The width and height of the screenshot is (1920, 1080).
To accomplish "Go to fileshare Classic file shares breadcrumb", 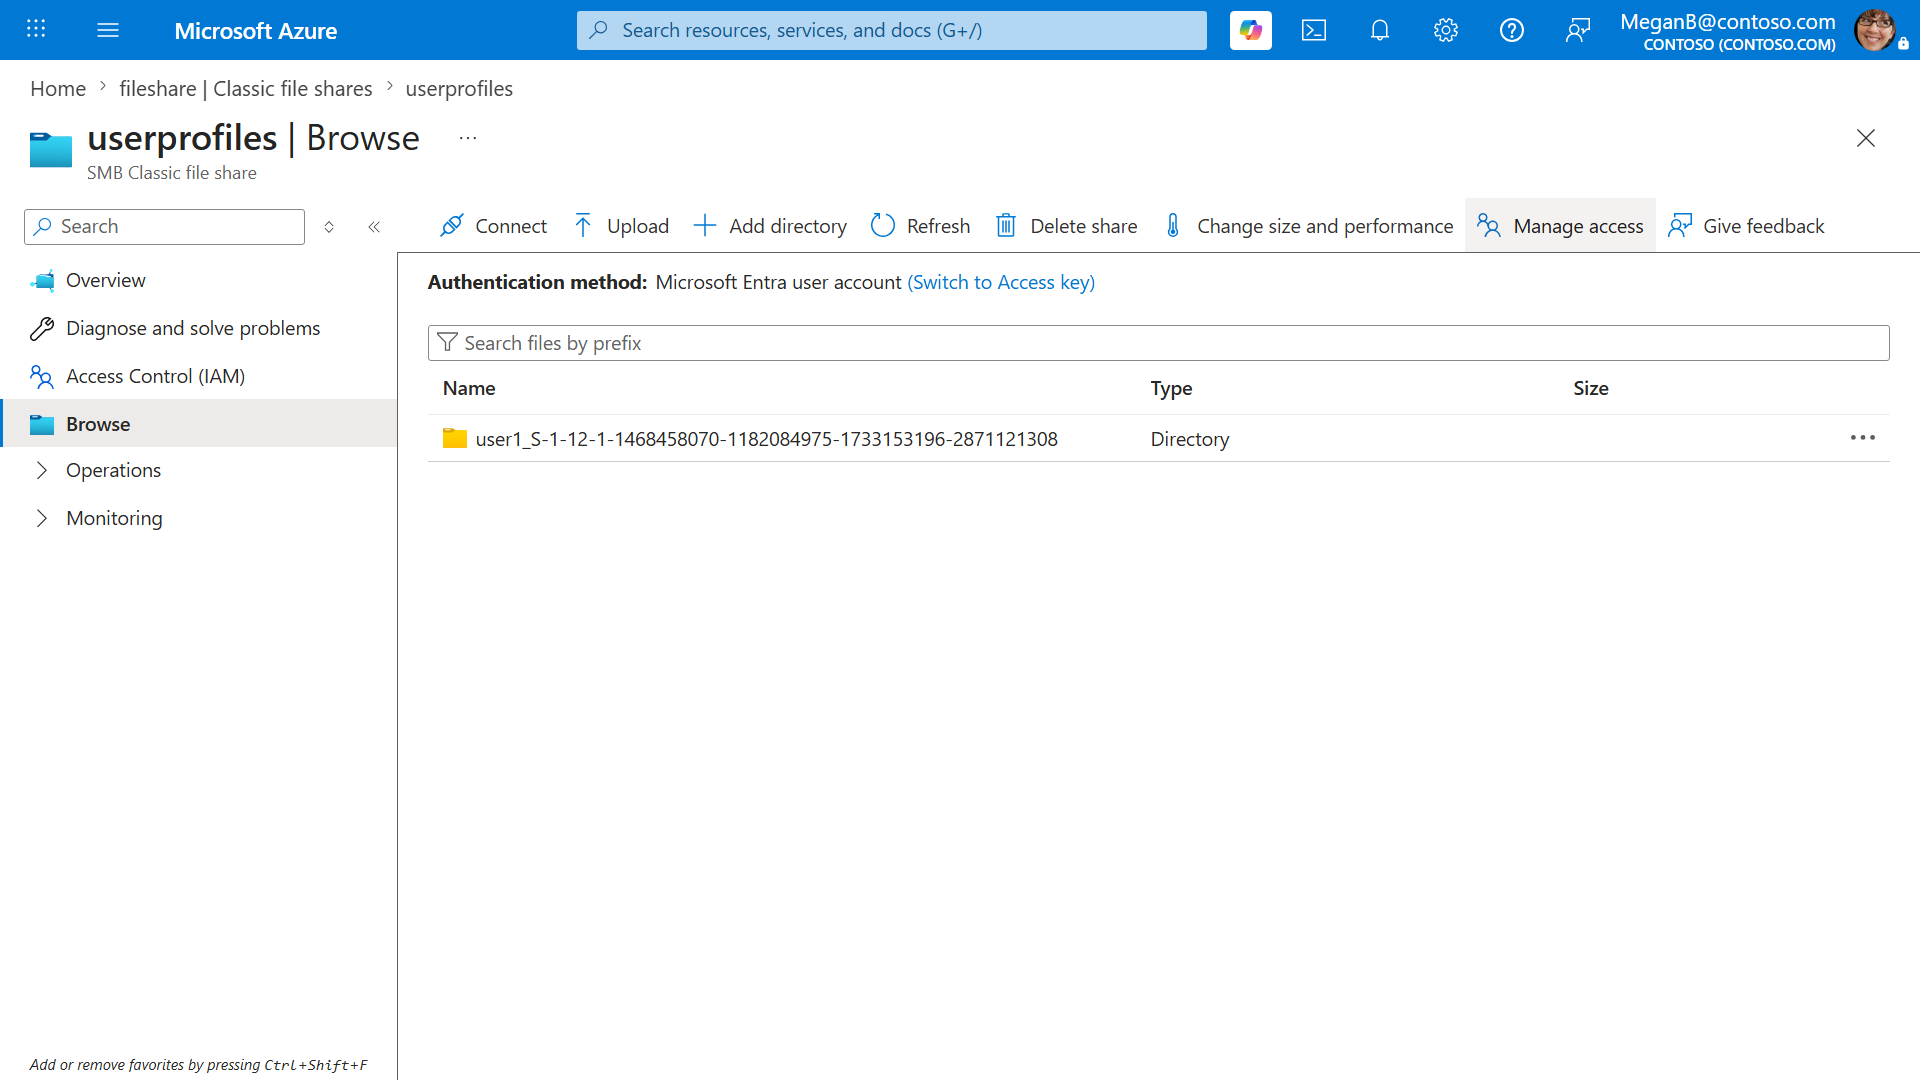I will coord(246,88).
